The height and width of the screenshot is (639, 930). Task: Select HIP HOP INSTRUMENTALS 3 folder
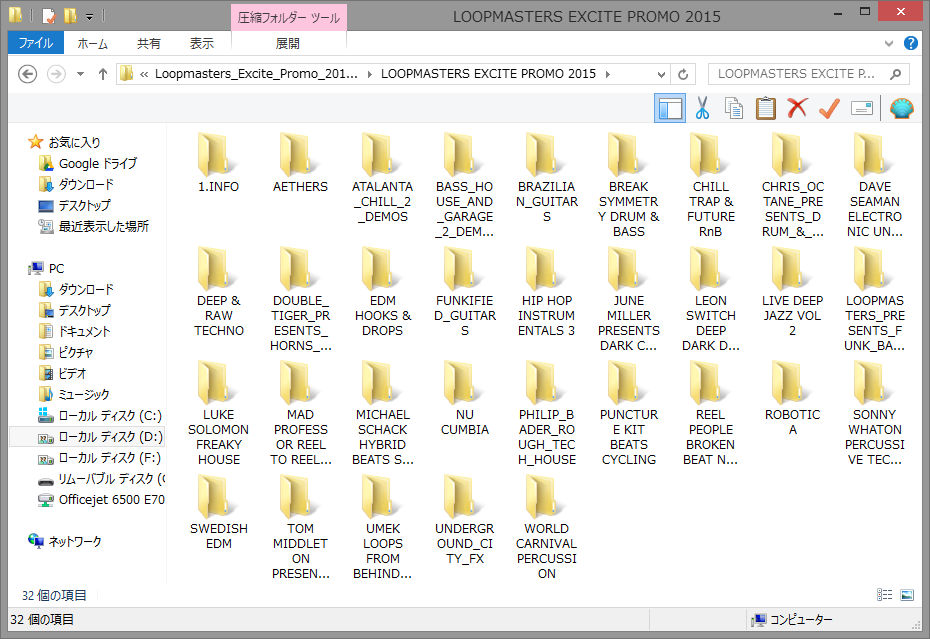[546, 291]
